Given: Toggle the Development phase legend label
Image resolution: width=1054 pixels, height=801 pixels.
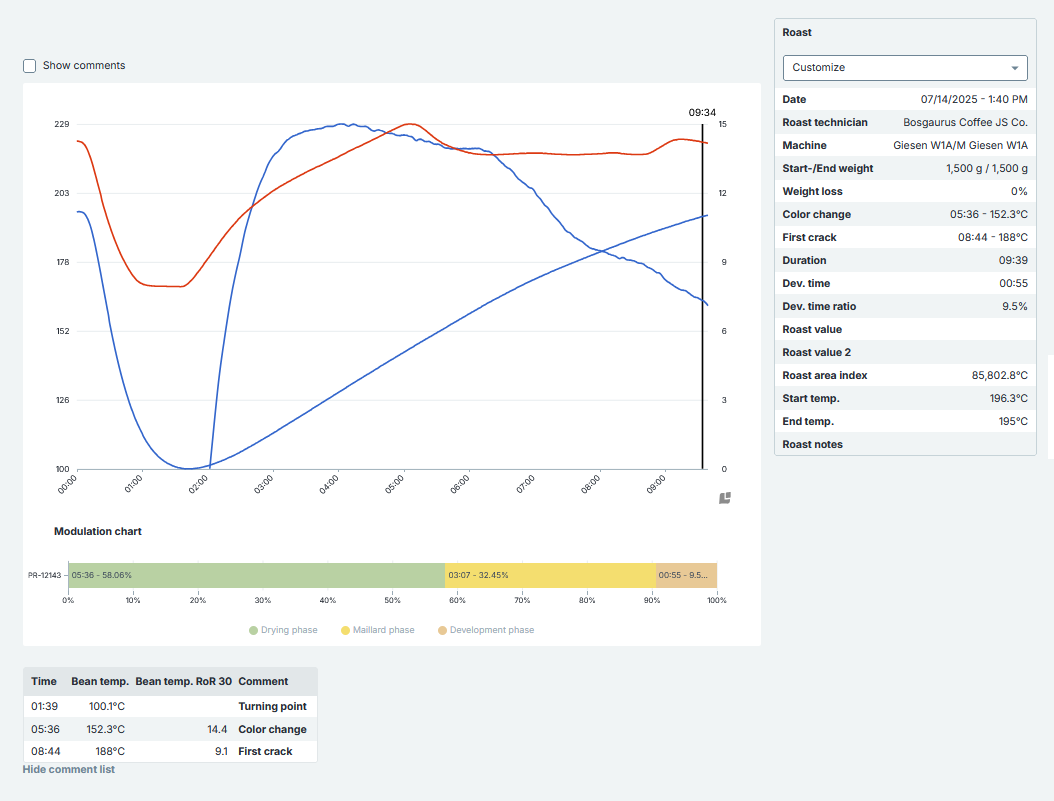Looking at the screenshot, I should (x=491, y=630).
